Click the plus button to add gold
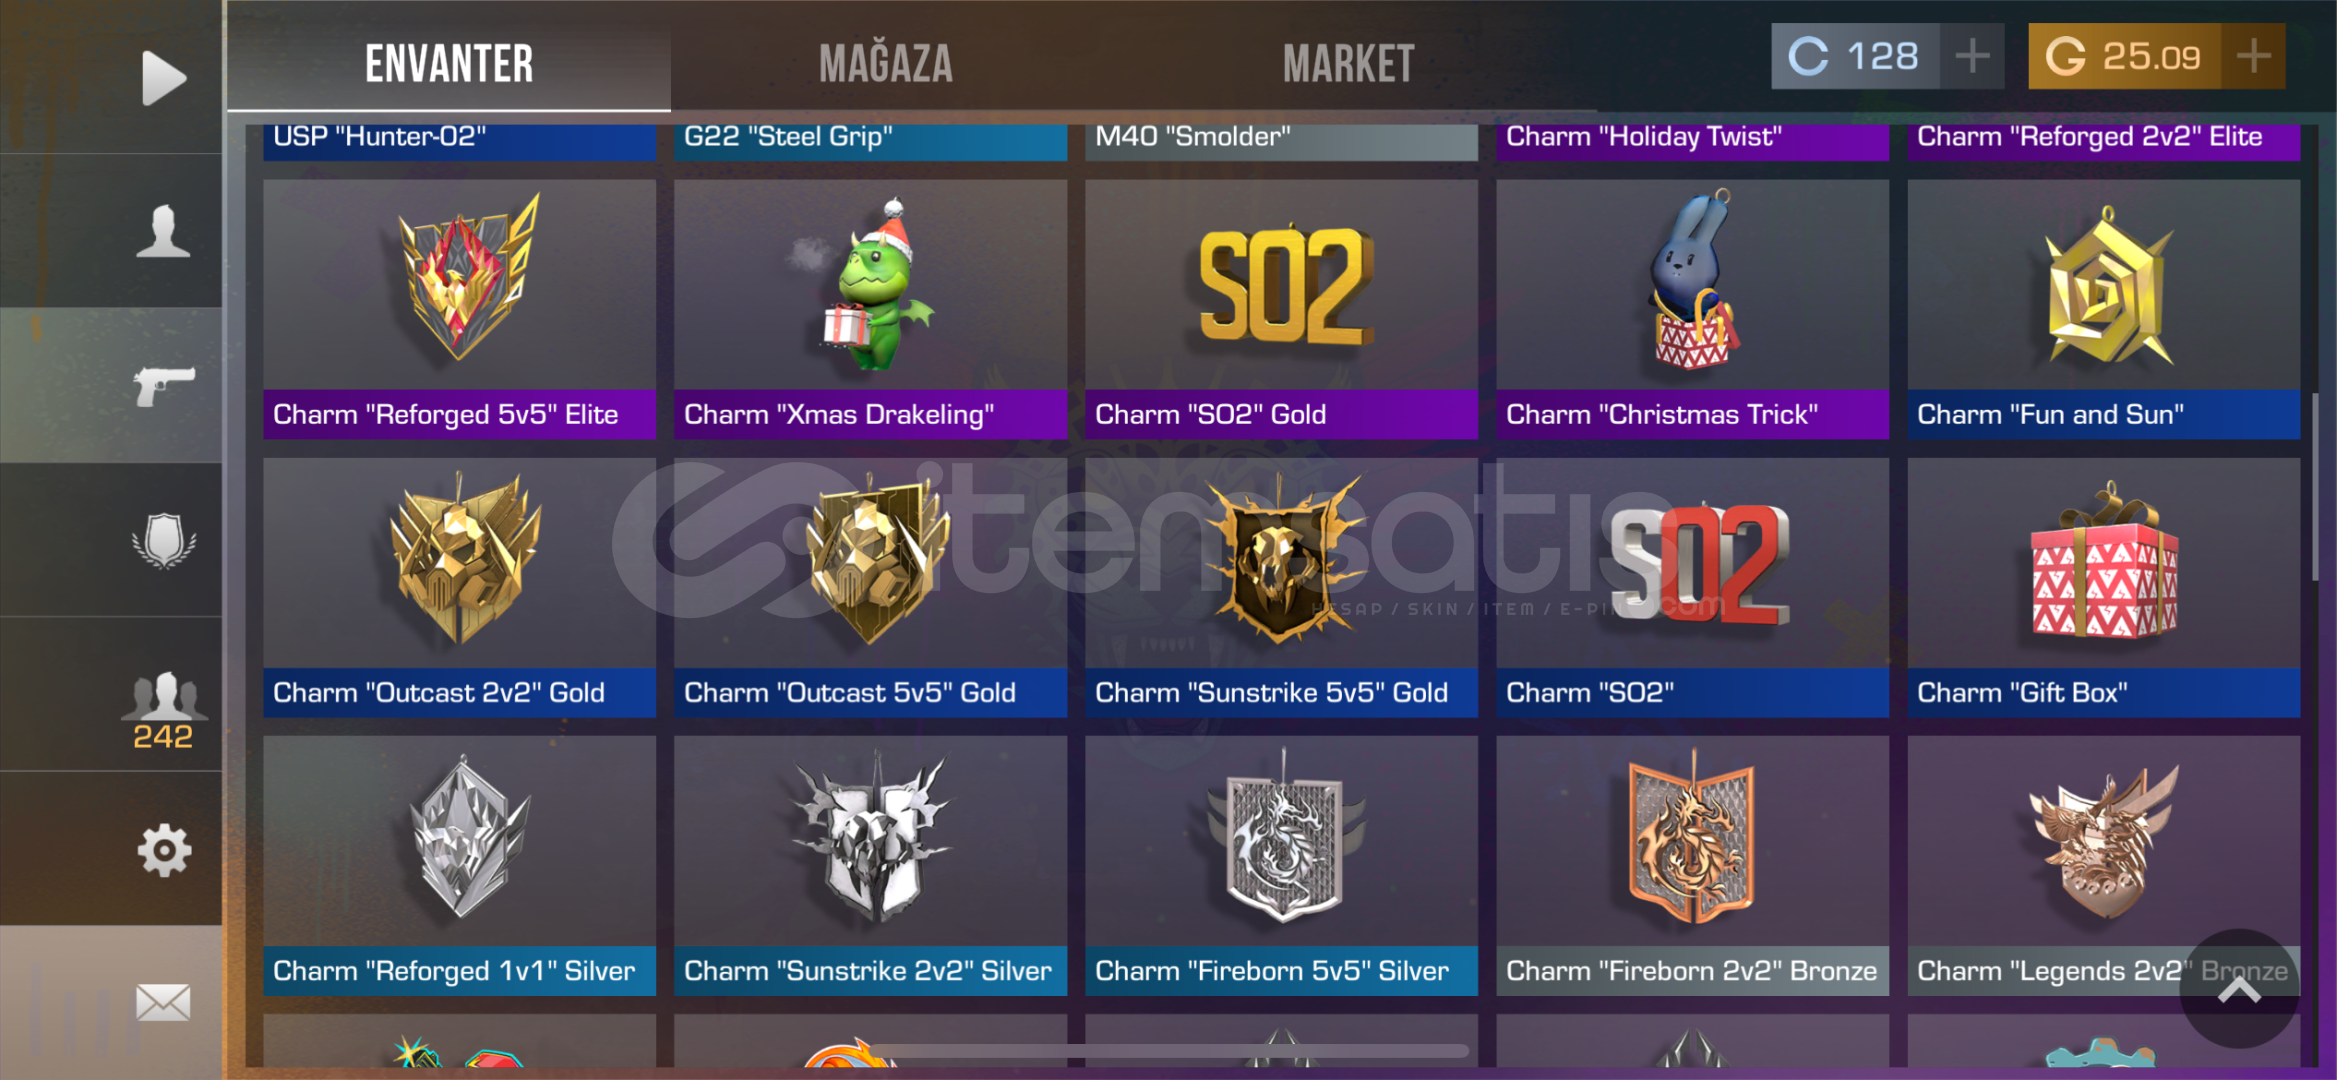 tap(2254, 56)
